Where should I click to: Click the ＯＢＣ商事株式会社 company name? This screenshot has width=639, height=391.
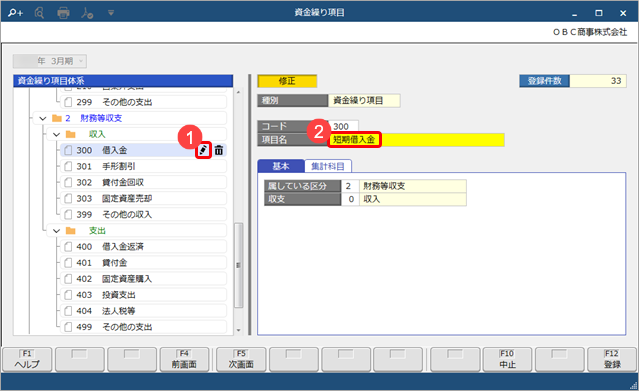pyautogui.click(x=590, y=32)
